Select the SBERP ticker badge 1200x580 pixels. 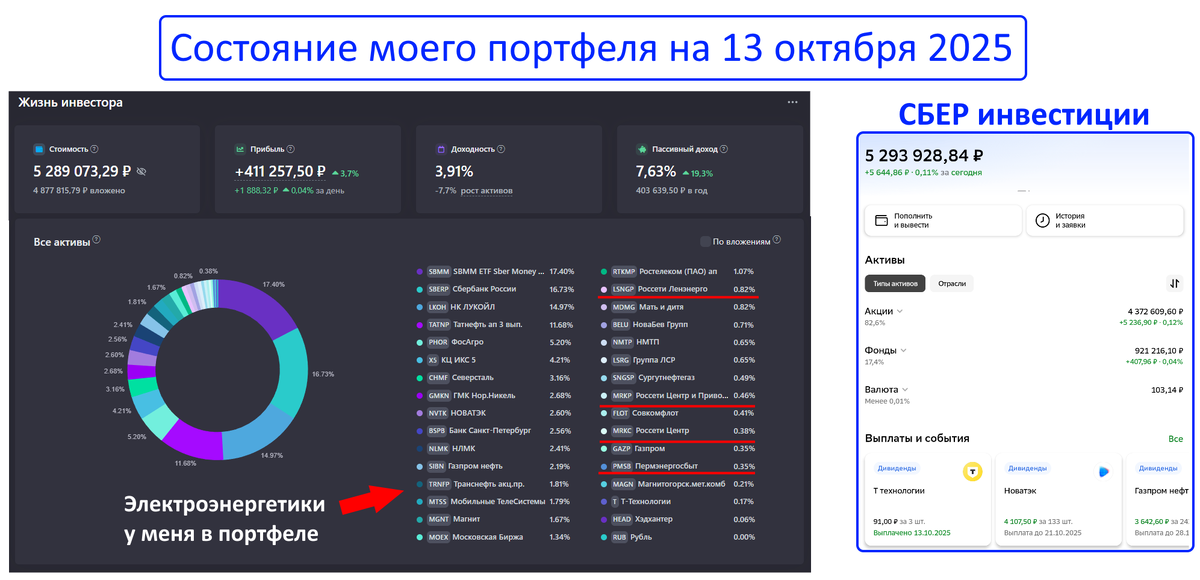(x=438, y=289)
